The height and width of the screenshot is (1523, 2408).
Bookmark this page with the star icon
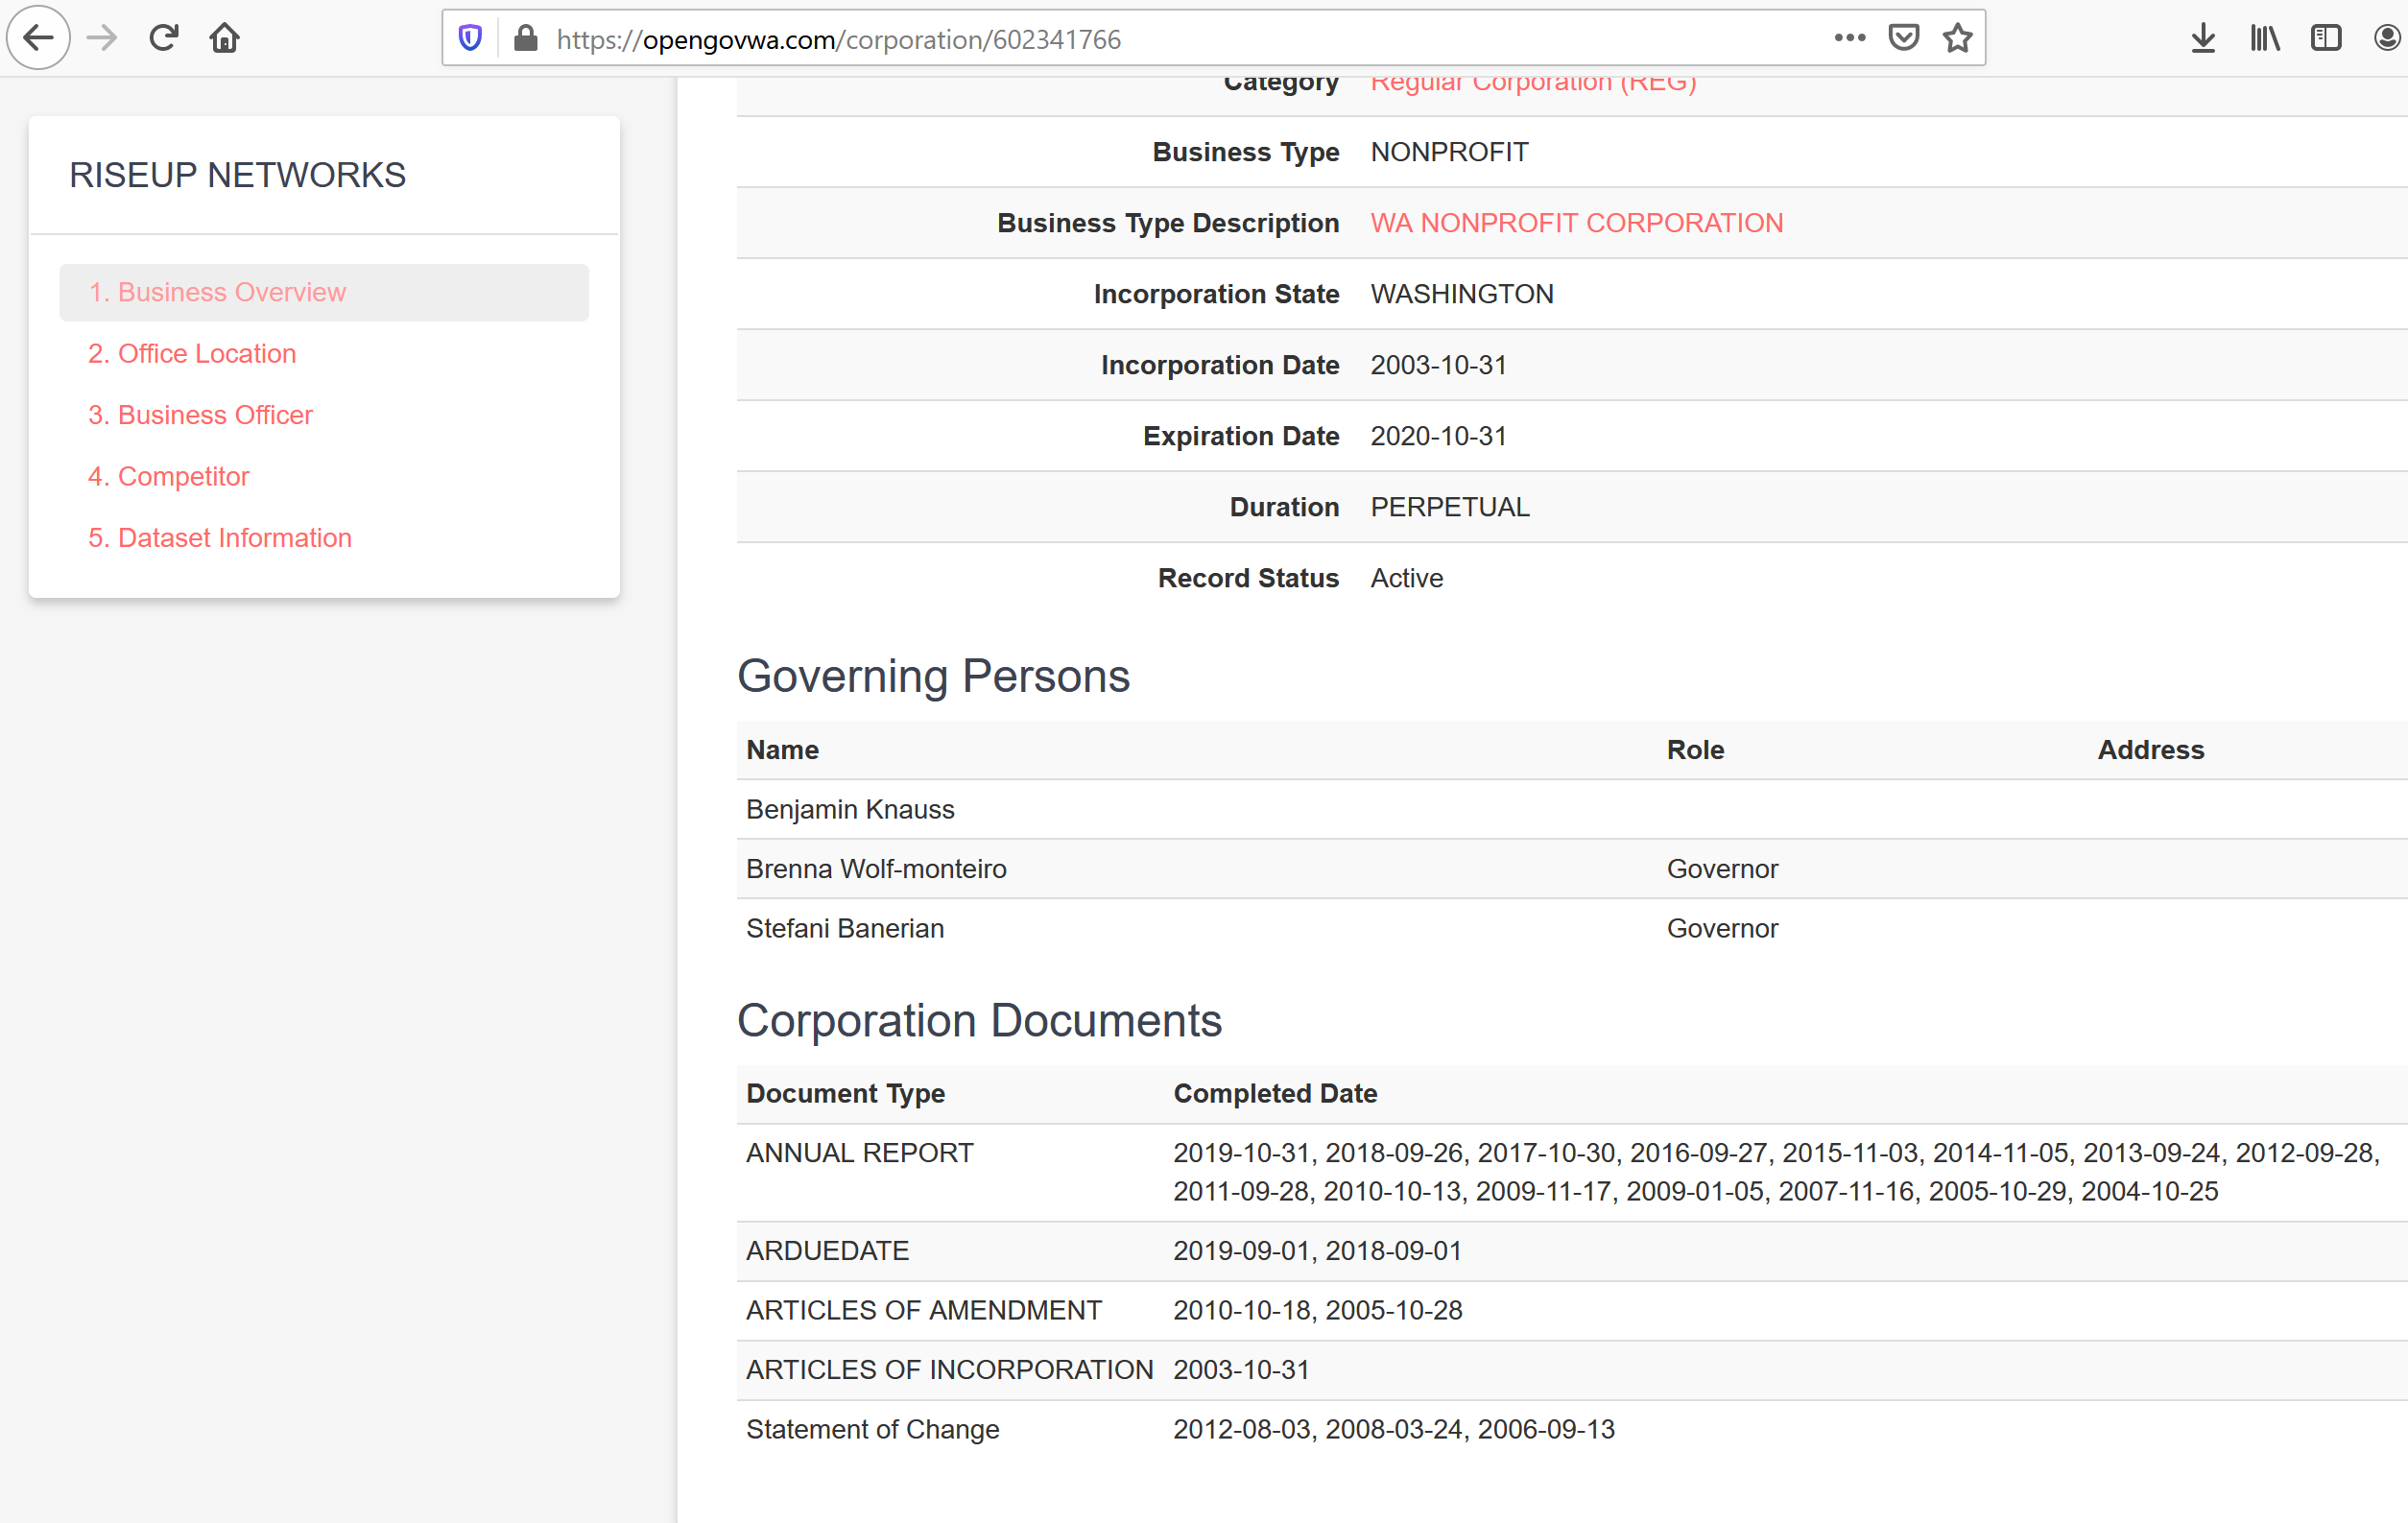tap(1957, 38)
